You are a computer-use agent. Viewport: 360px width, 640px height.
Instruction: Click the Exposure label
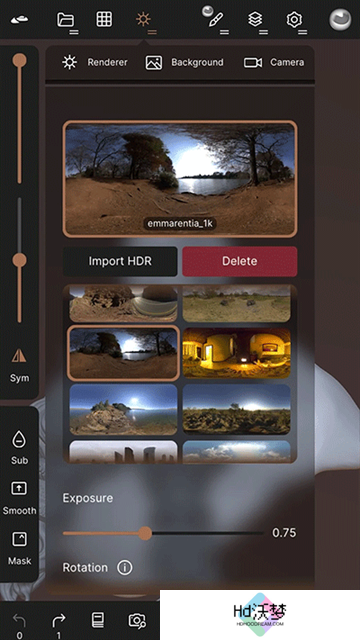tap(88, 498)
